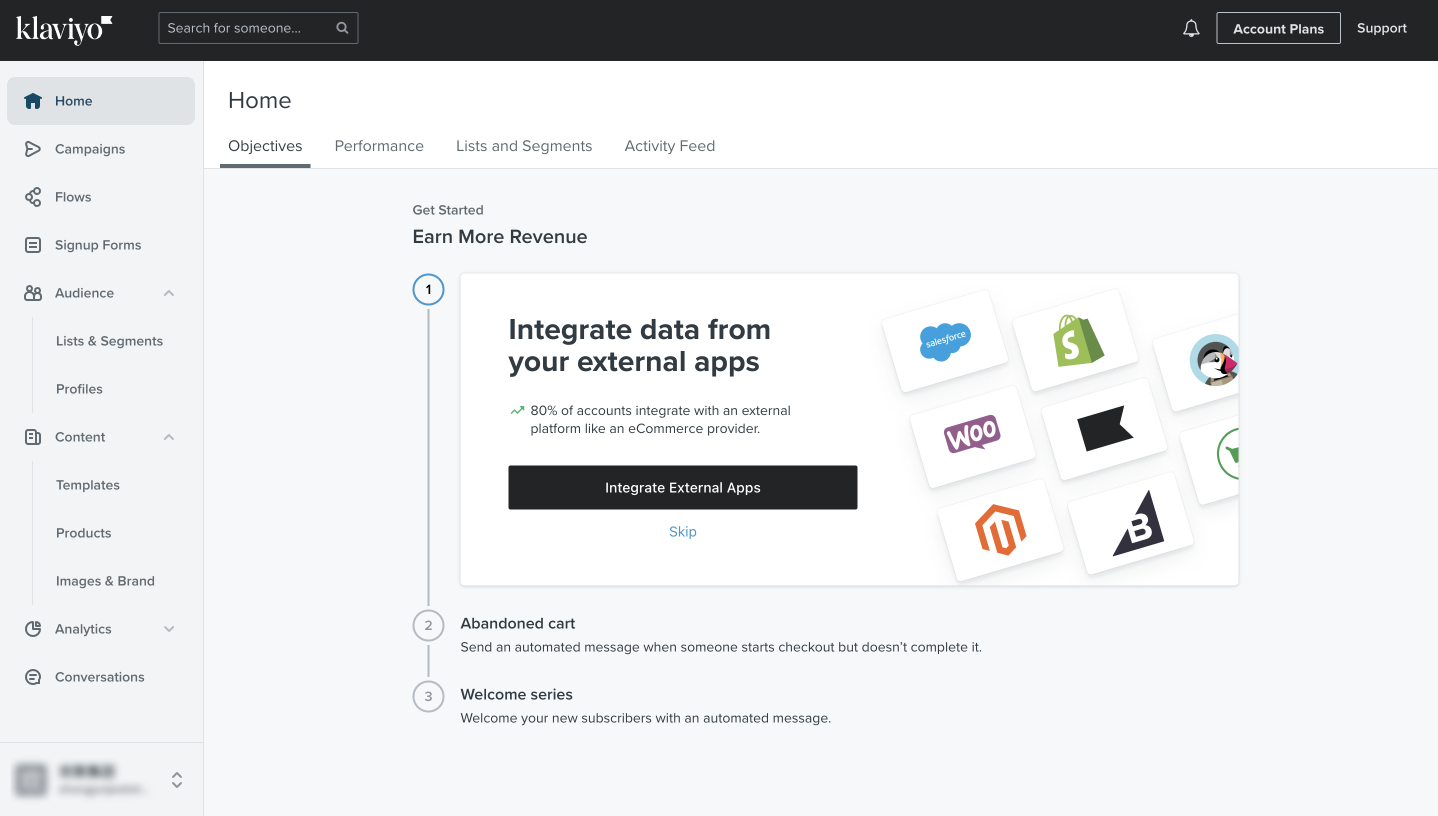
Task: Click the search magnifier icon
Action: [x=342, y=28]
